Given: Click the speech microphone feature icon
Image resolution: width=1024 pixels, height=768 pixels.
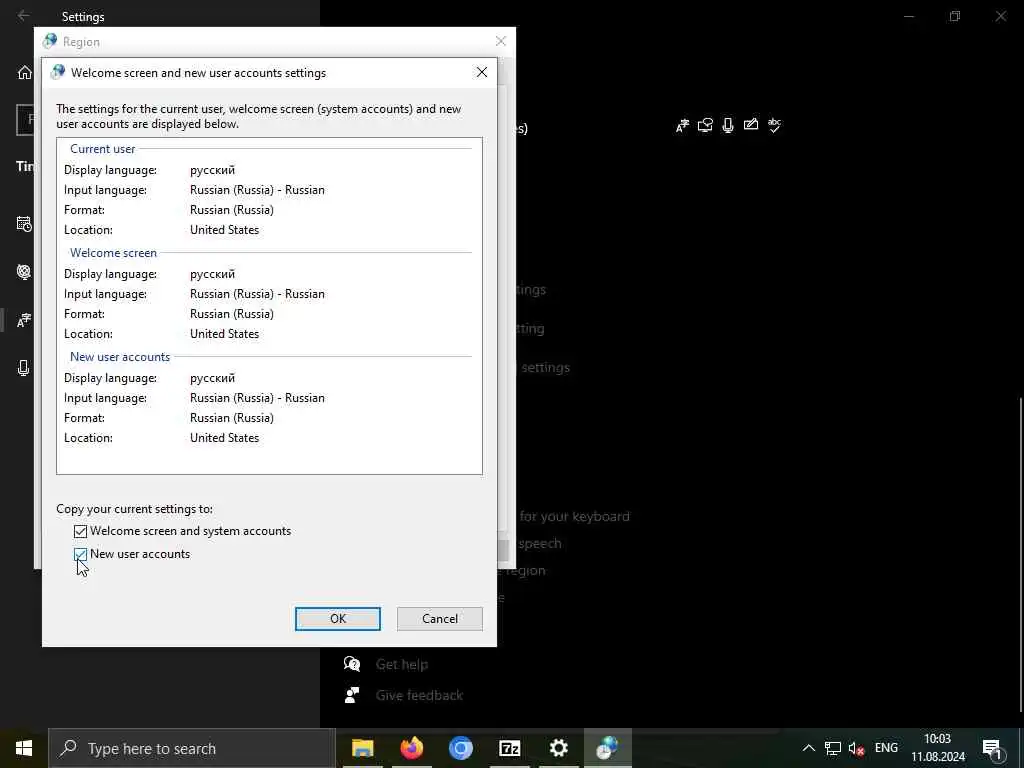Looking at the screenshot, I should point(728,125).
